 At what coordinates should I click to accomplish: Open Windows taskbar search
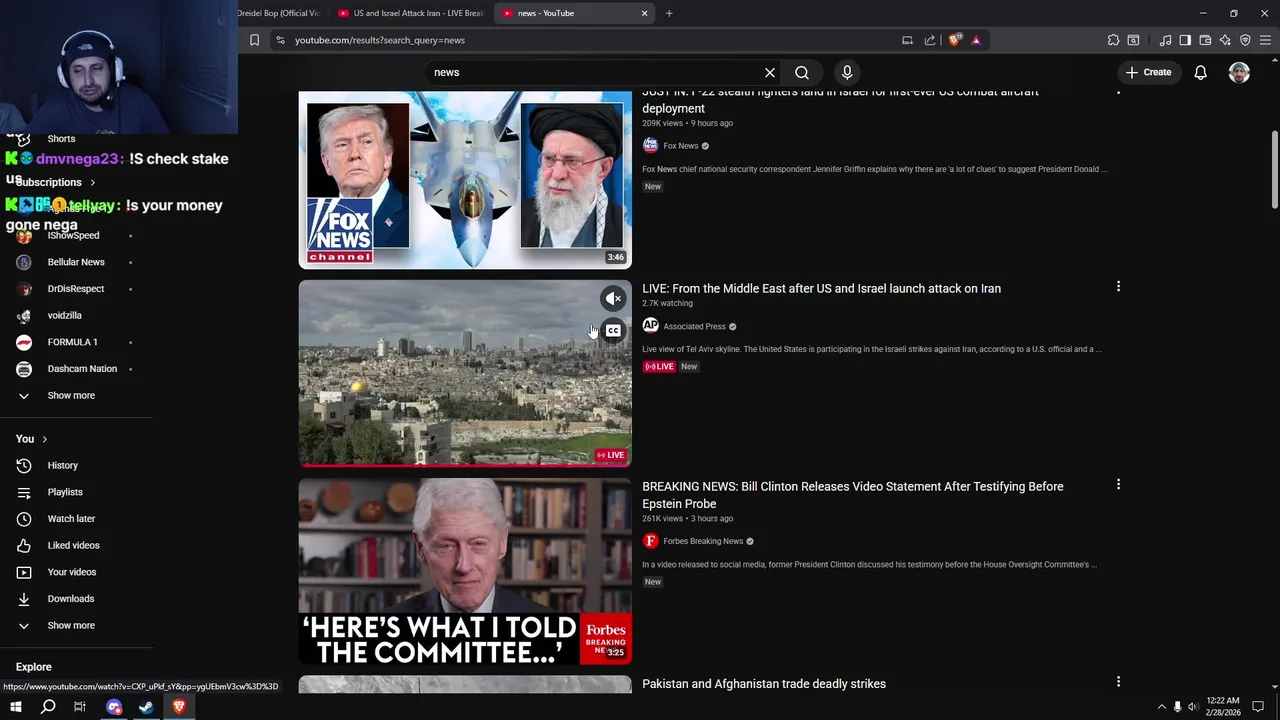pos(48,707)
